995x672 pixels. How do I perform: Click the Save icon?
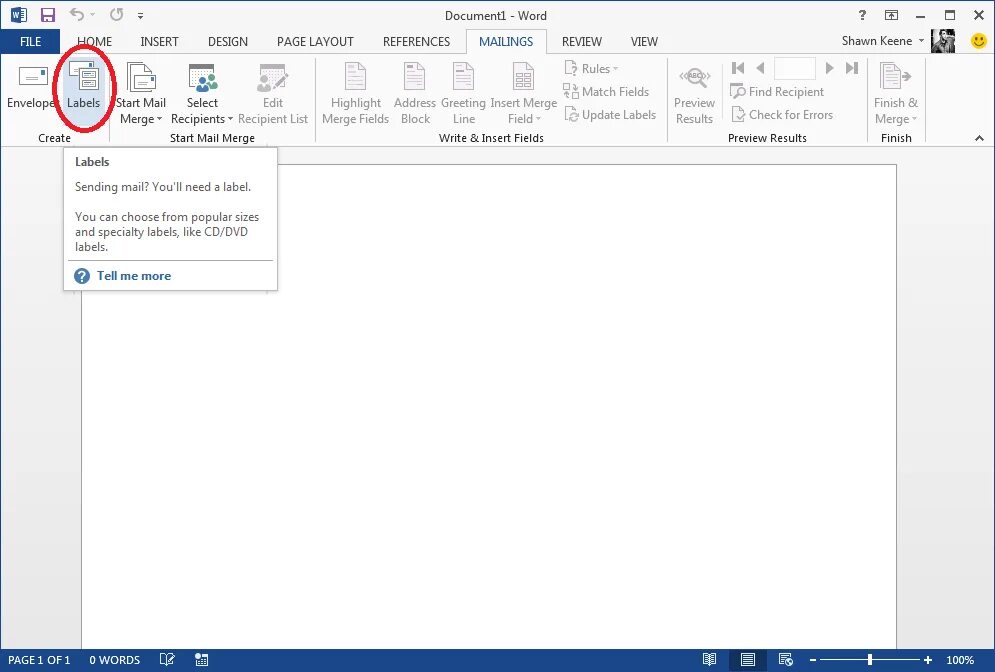tap(48, 15)
